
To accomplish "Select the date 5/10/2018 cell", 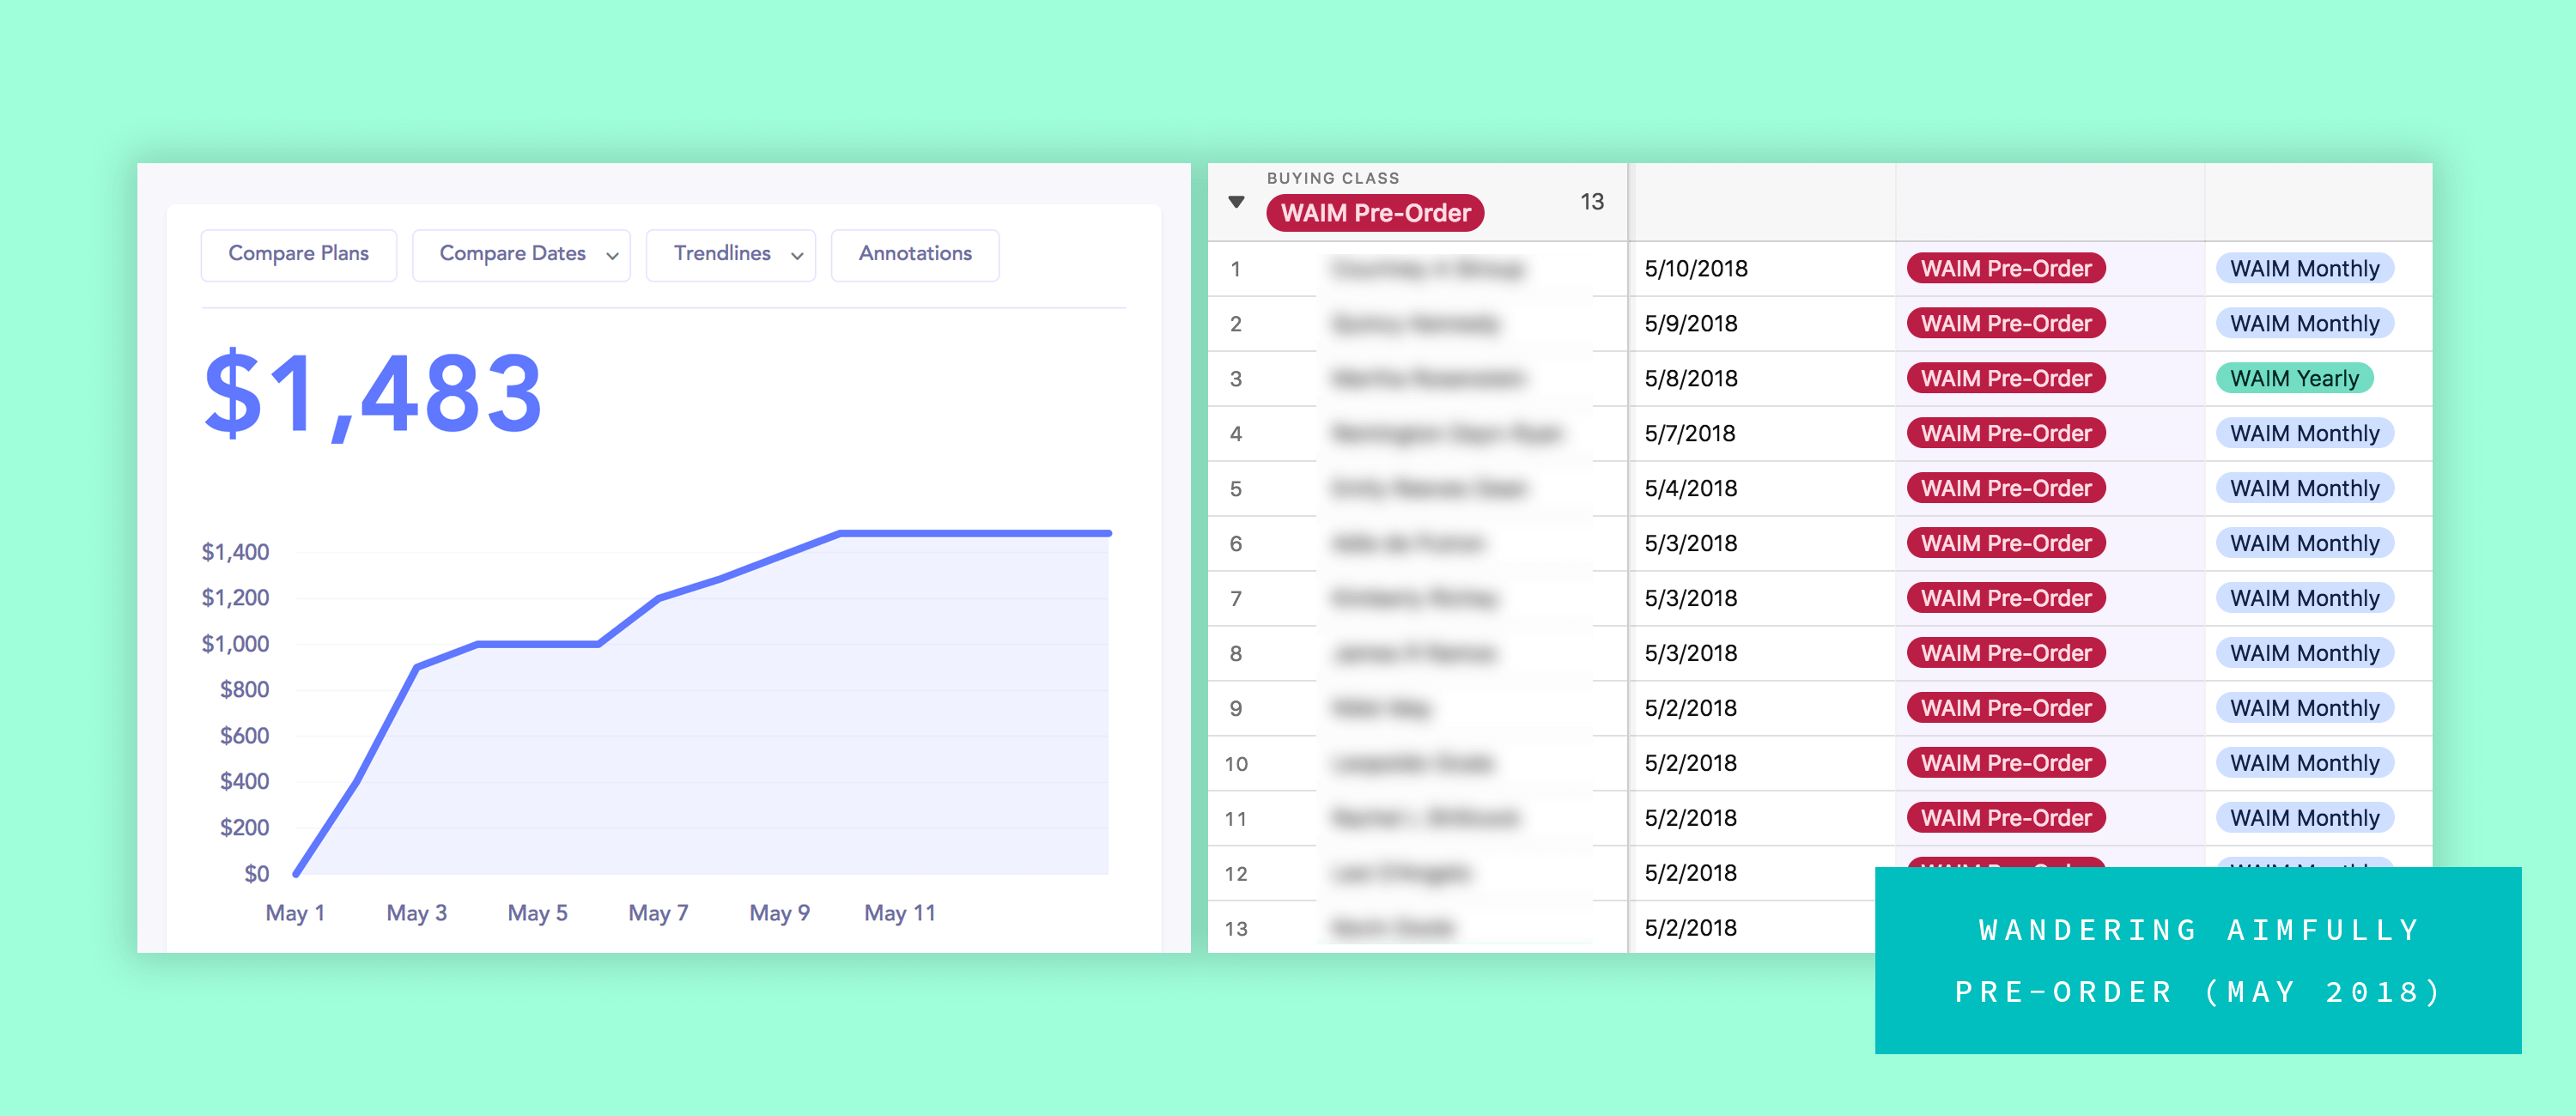I will coord(1694,268).
